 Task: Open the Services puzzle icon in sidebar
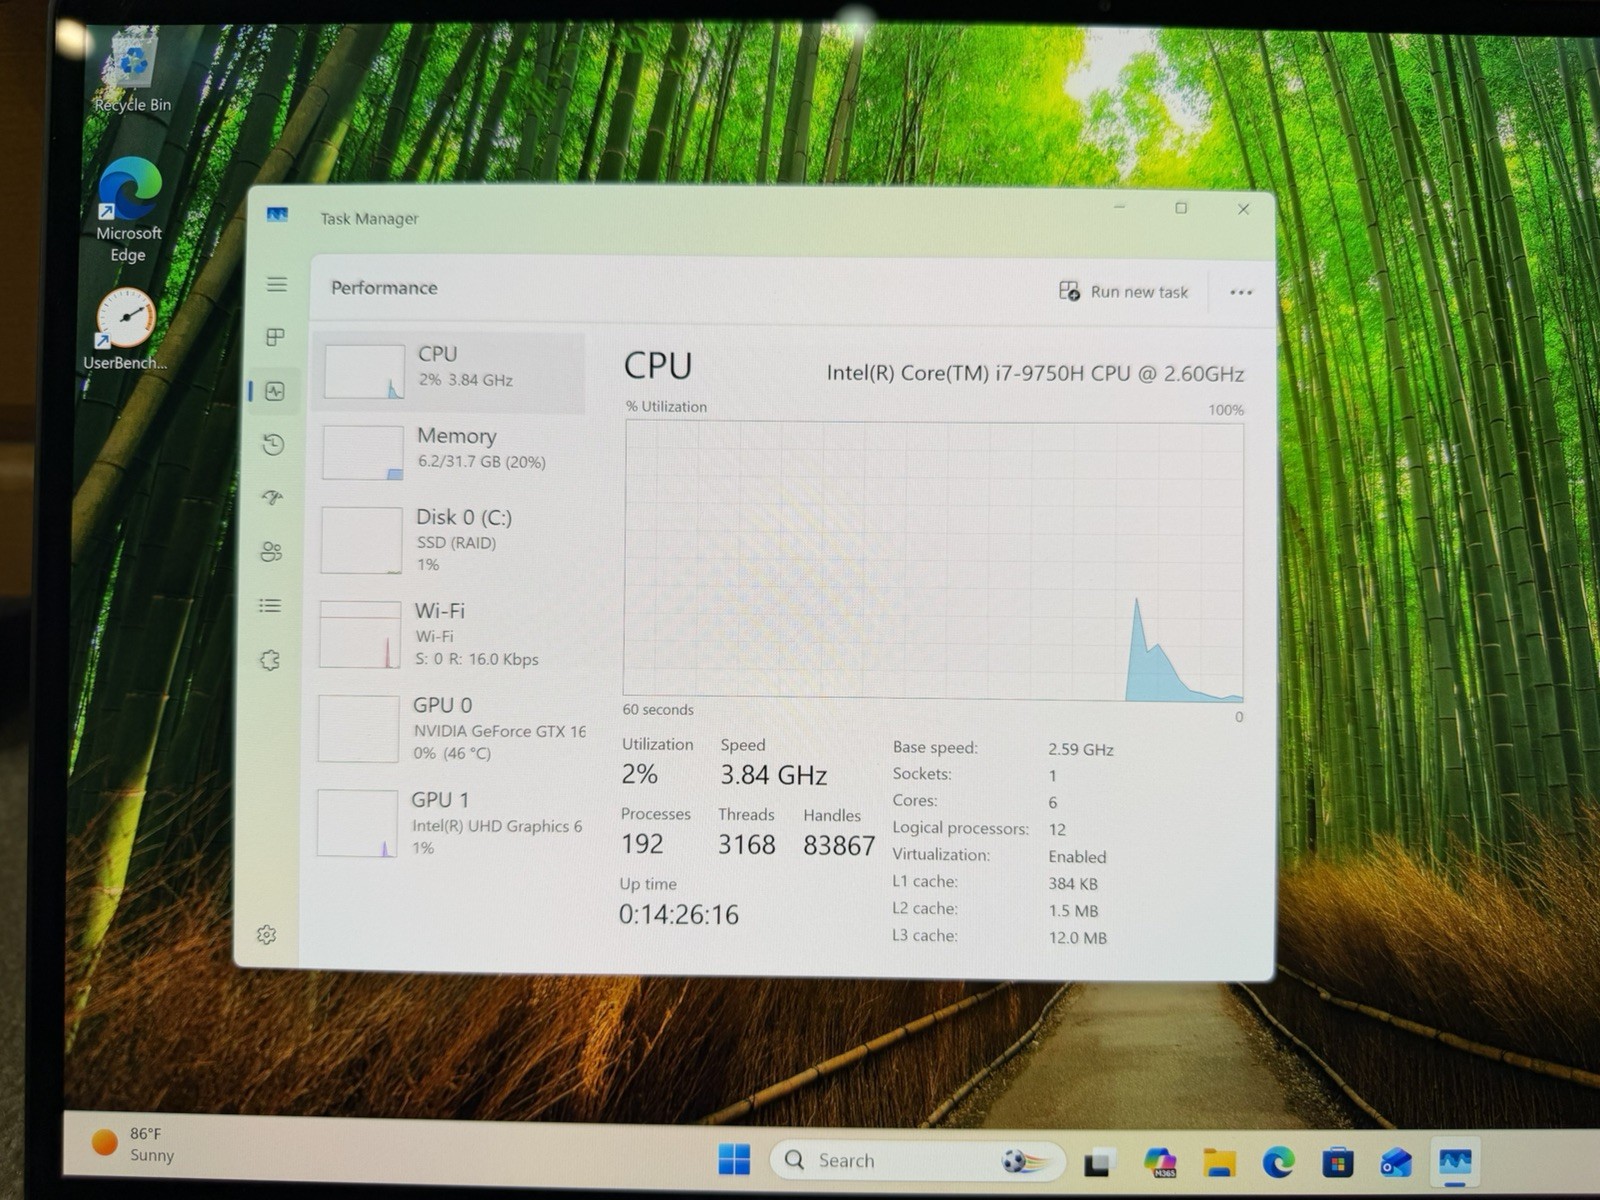269,660
